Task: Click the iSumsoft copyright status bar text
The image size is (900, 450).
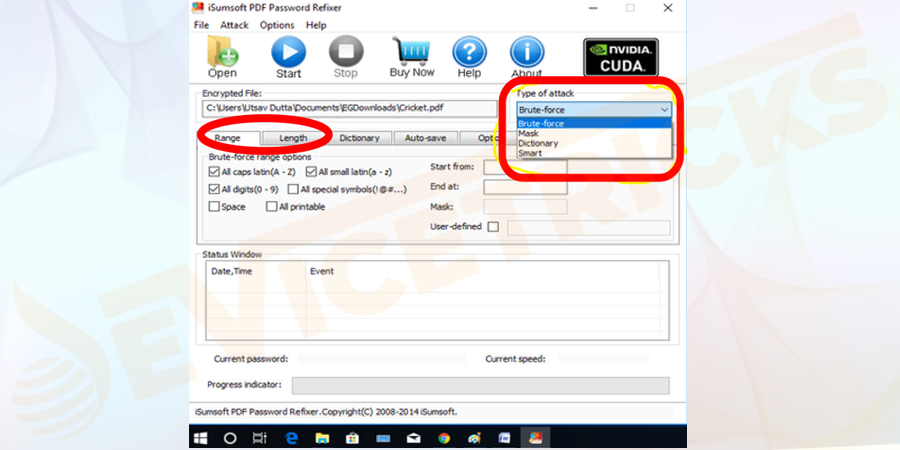Action: (x=326, y=412)
